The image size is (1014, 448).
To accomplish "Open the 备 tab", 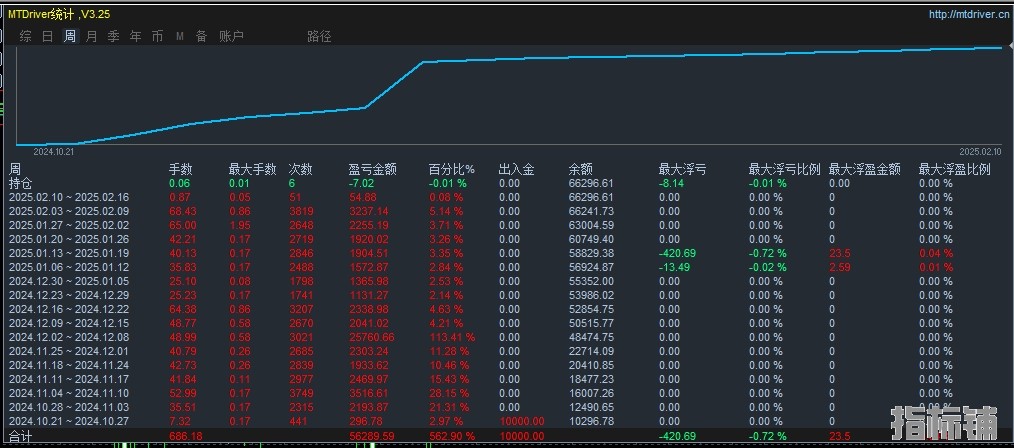I will [201, 36].
